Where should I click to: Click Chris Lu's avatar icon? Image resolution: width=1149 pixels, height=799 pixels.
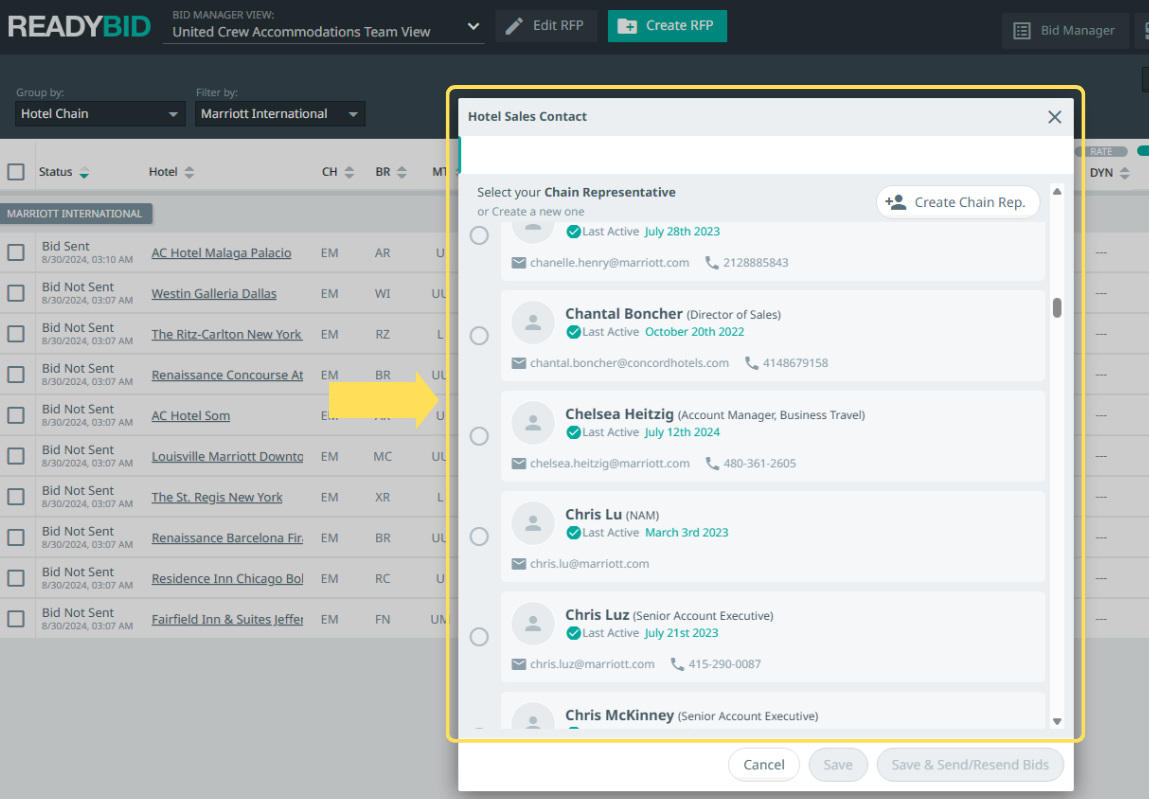tap(533, 523)
